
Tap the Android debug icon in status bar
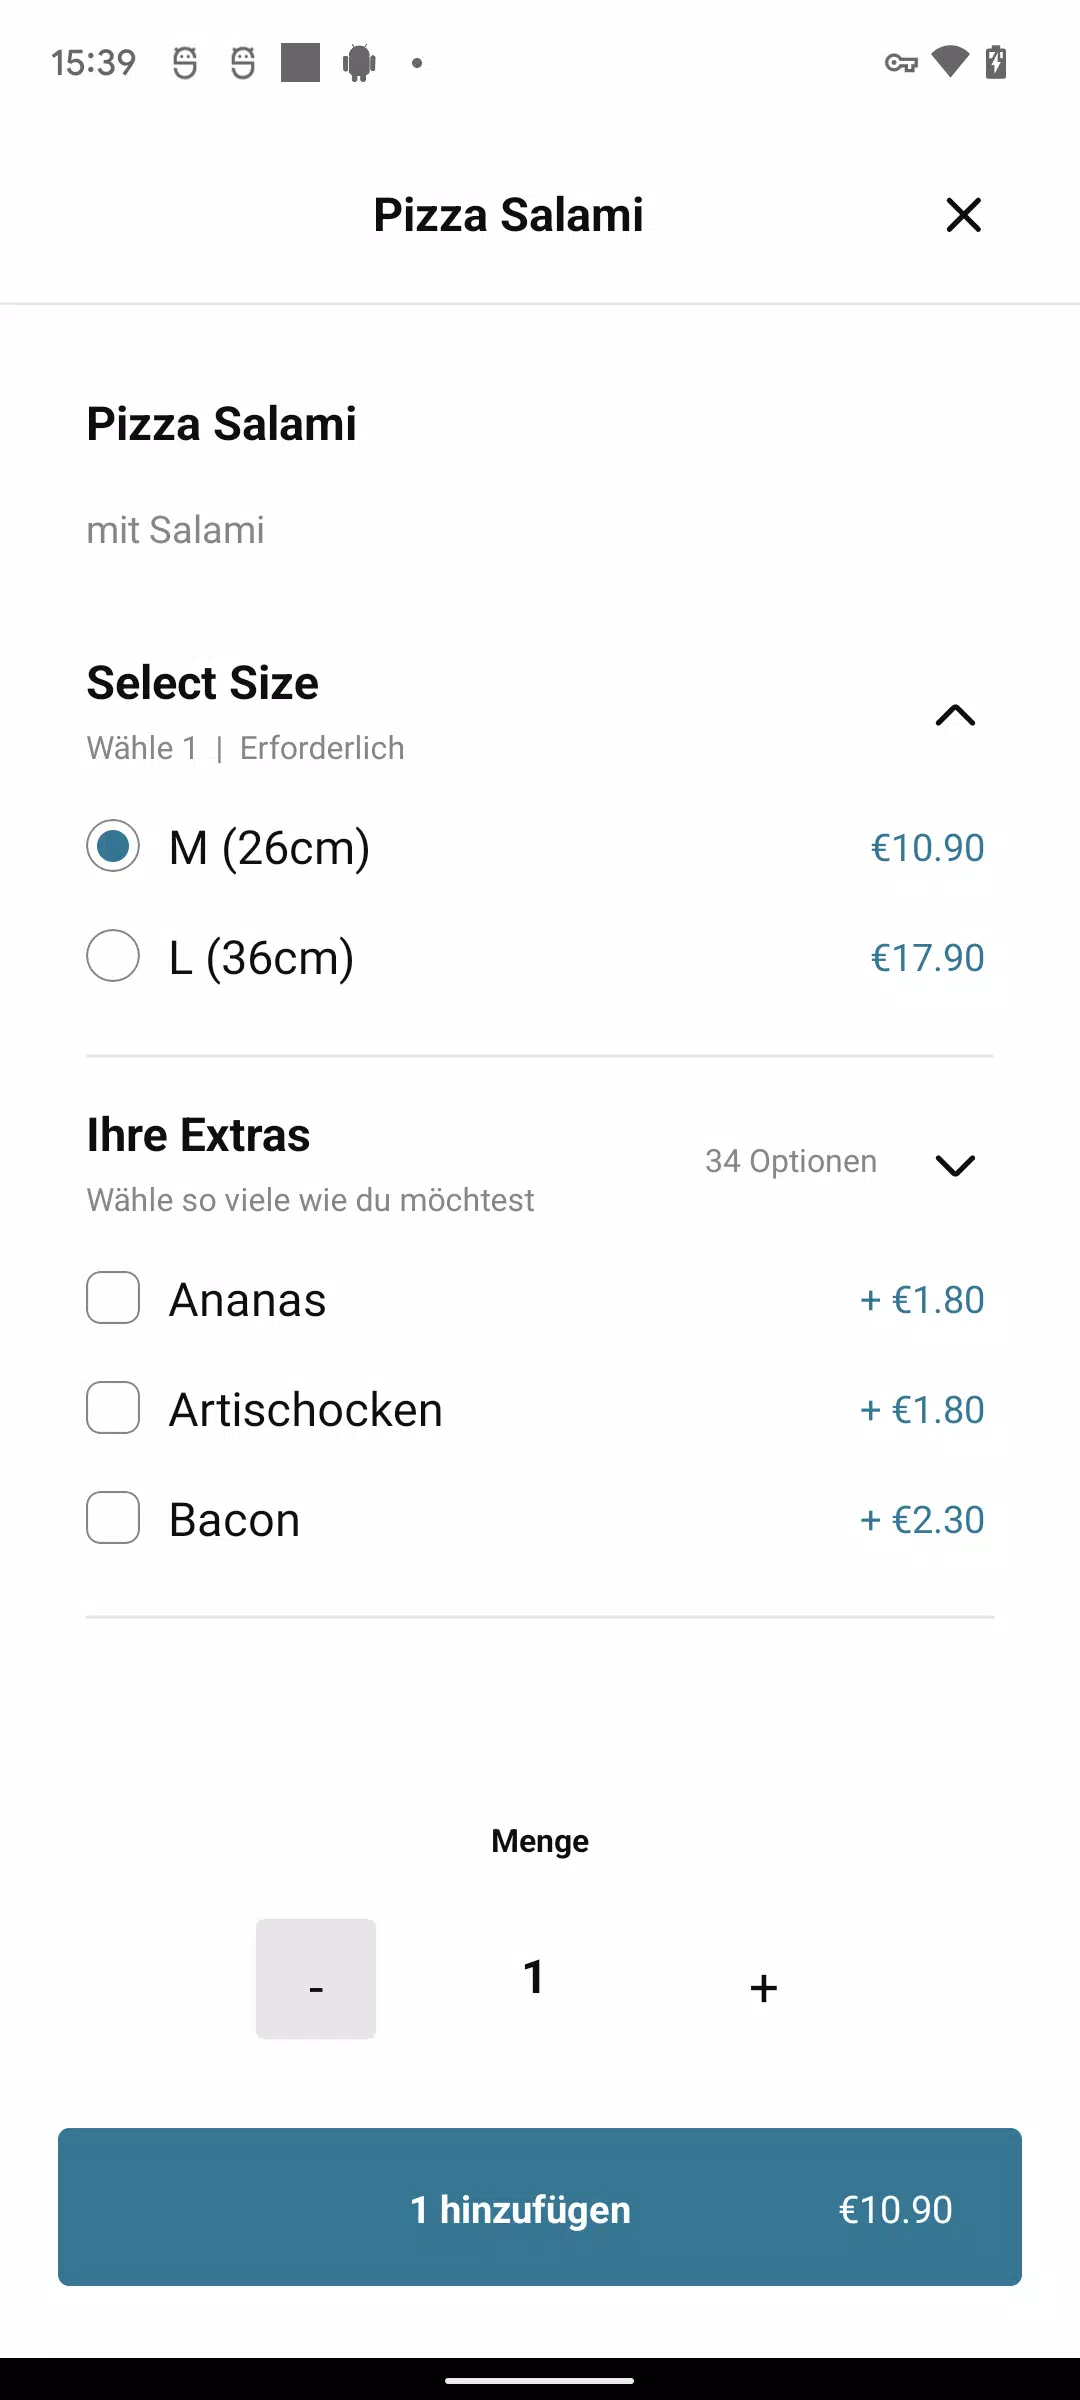pos(359,63)
